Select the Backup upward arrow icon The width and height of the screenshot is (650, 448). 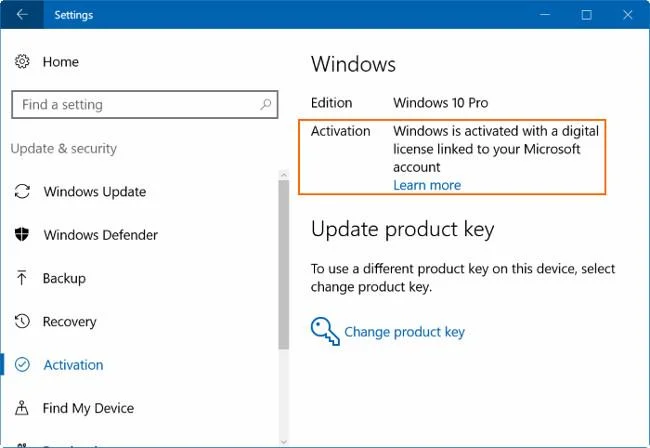[x=22, y=278]
